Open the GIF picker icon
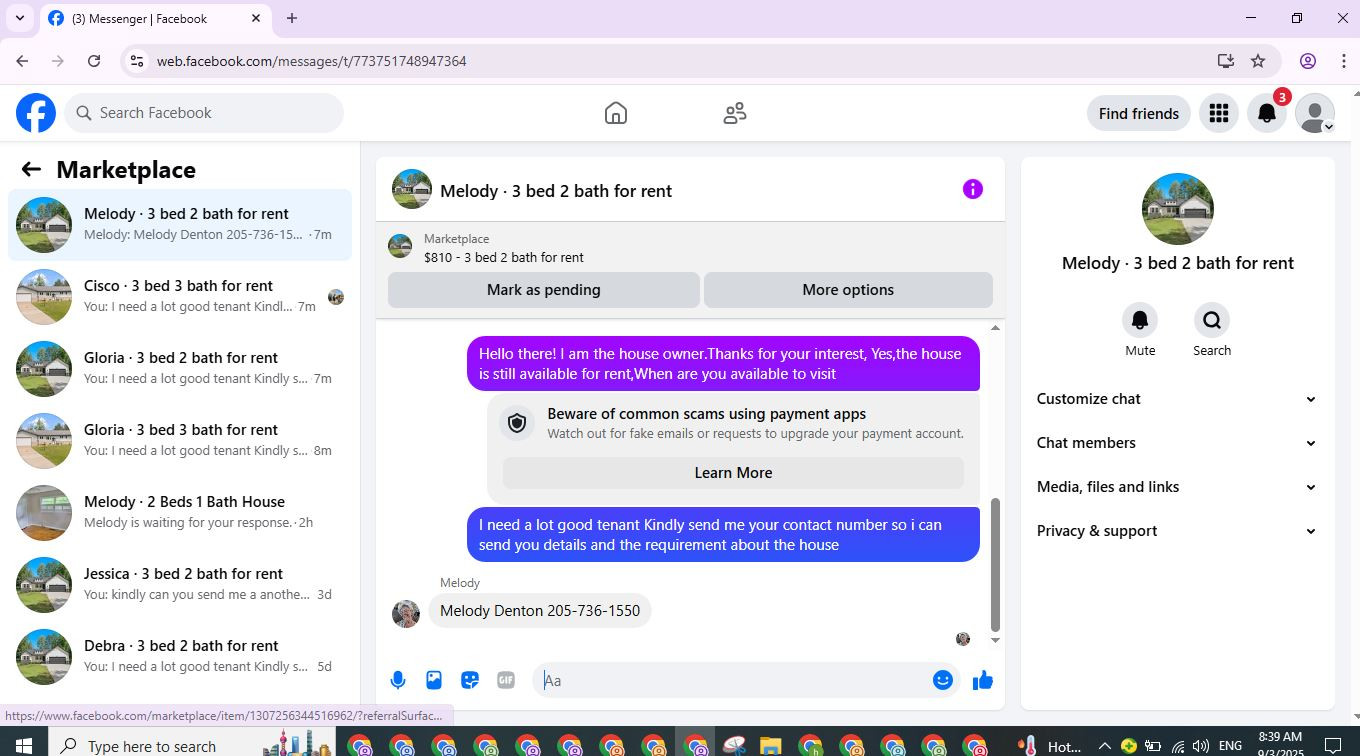 click(x=506, y=680)
